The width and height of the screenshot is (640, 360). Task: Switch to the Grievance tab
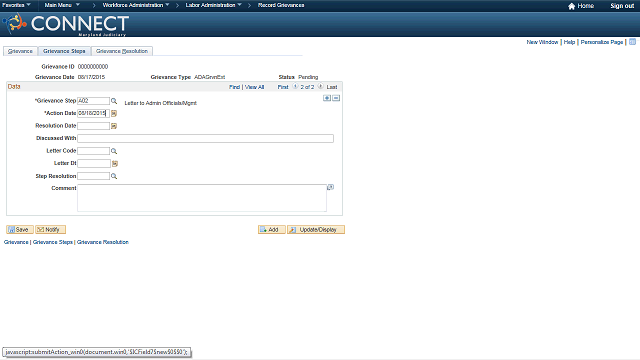coord(20,51)
